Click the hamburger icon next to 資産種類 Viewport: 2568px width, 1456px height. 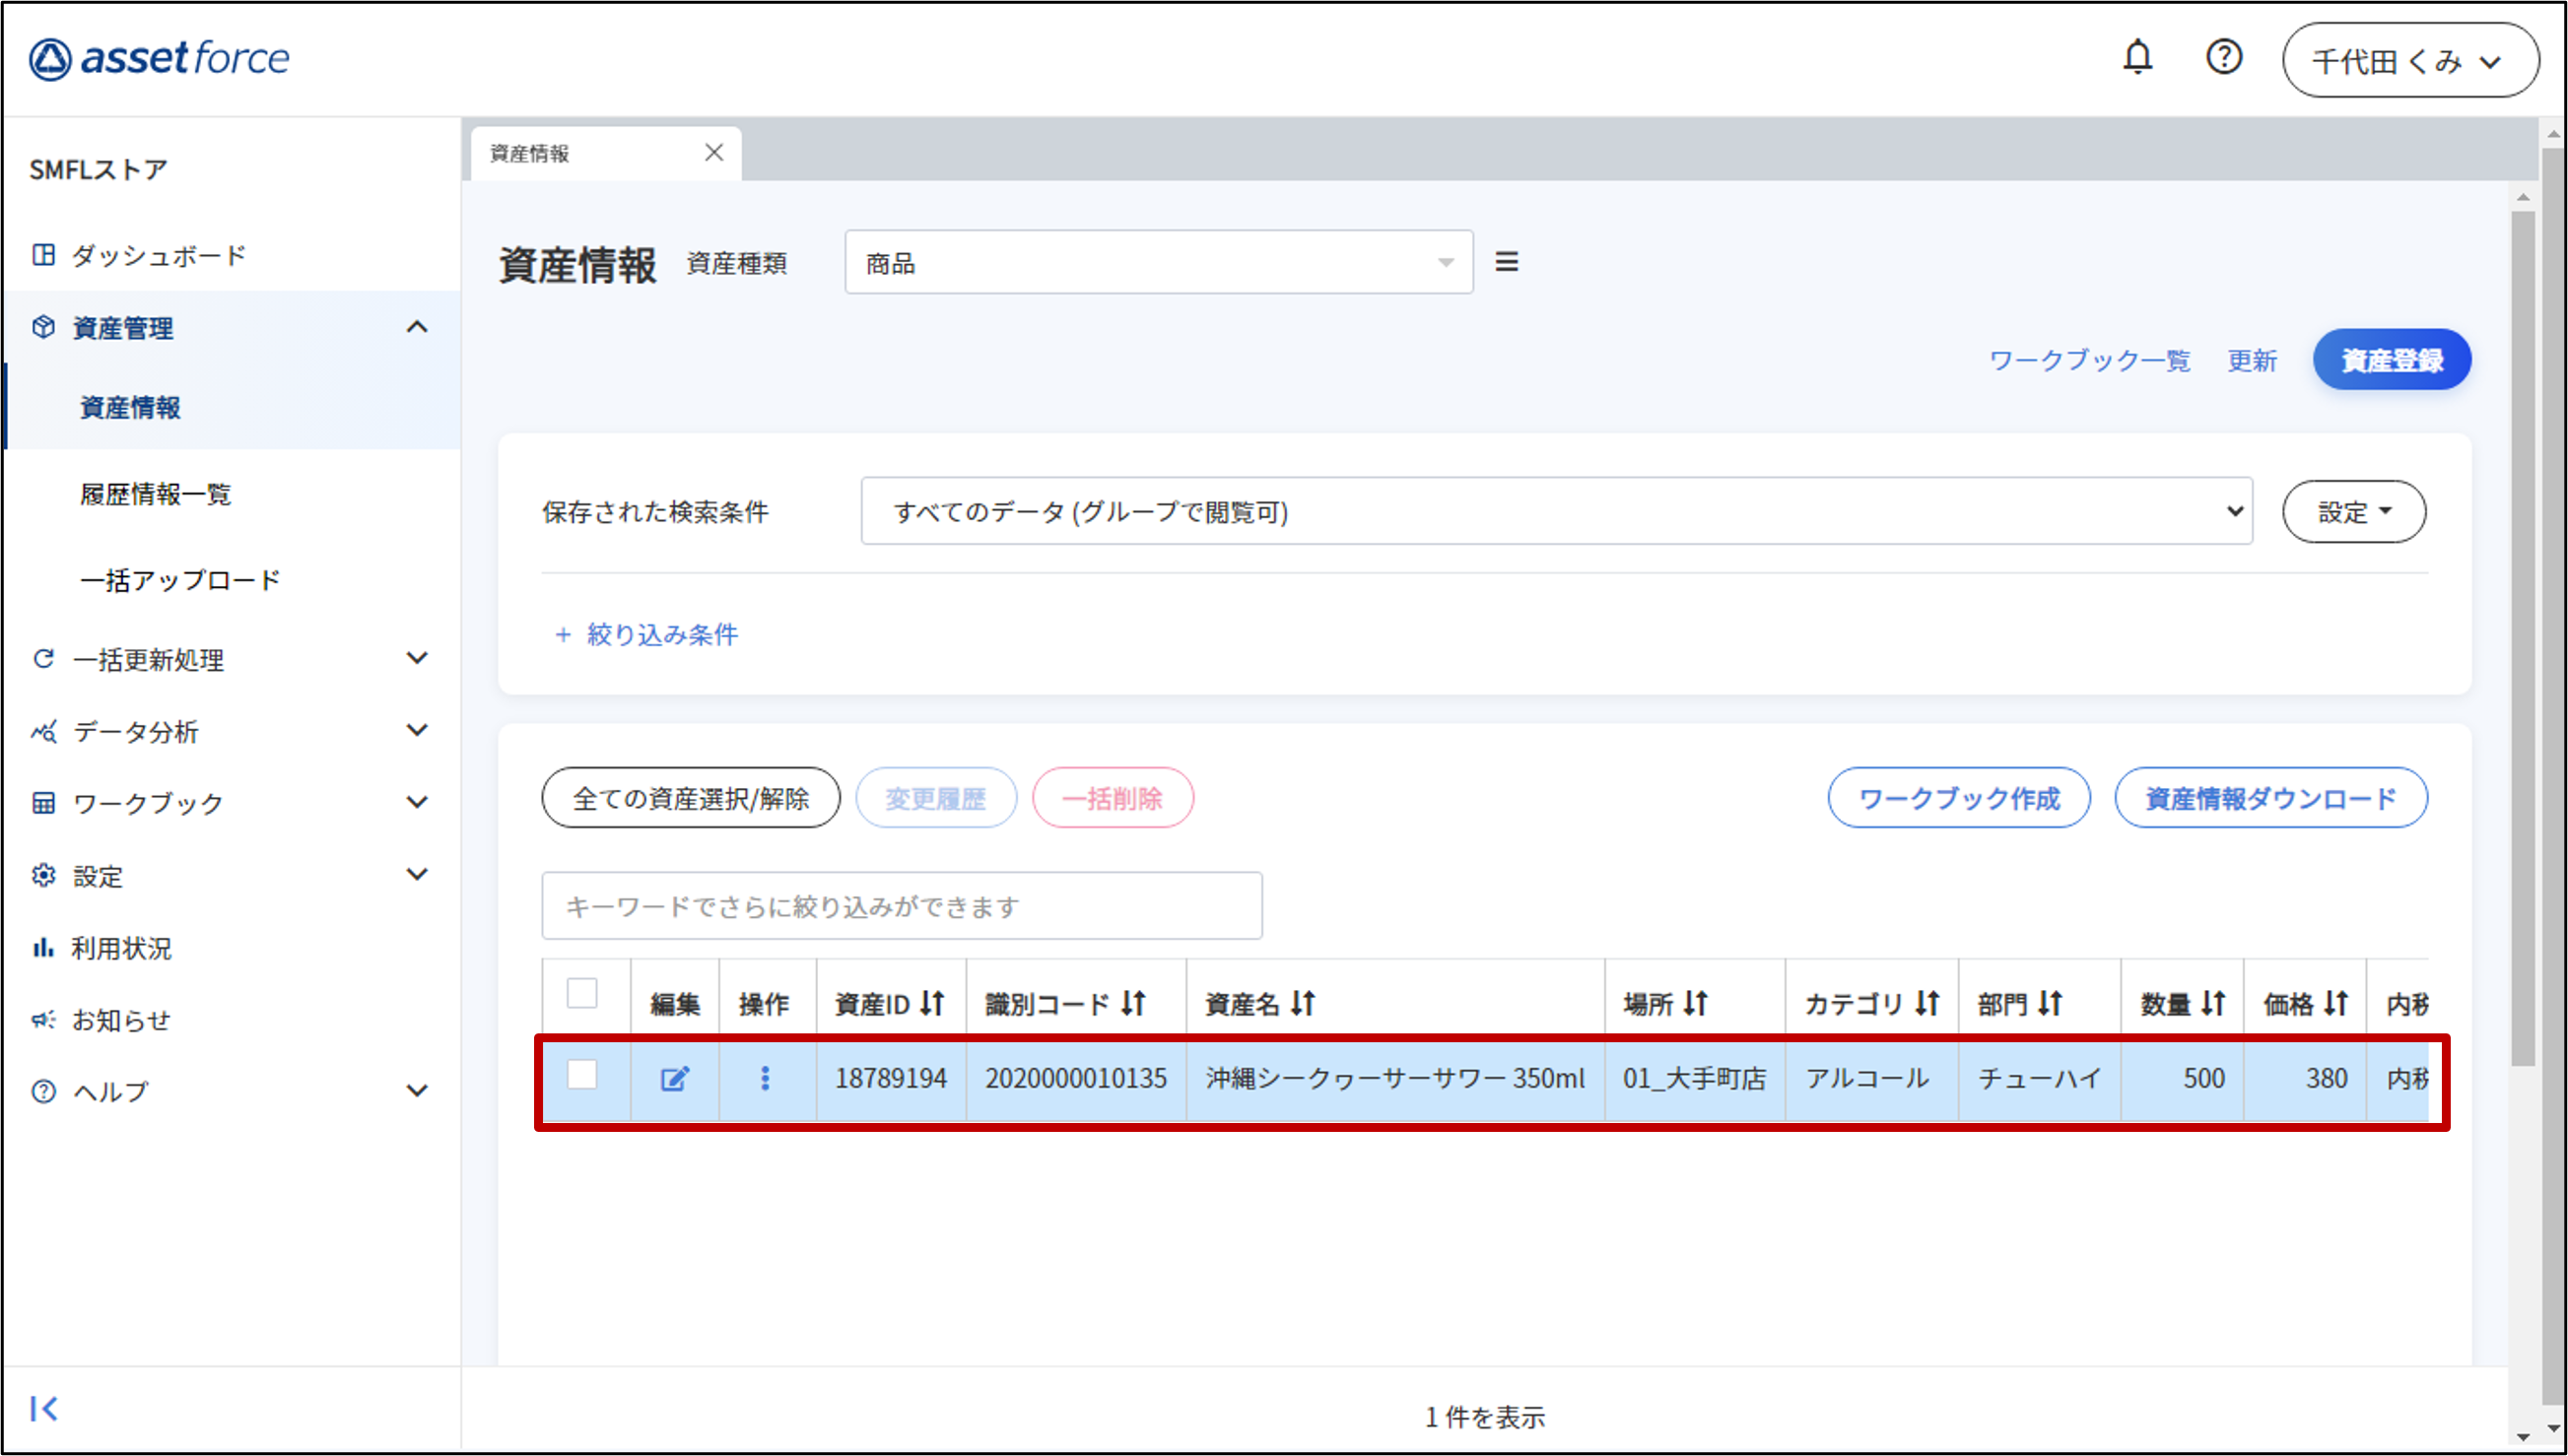(1508, 261)
